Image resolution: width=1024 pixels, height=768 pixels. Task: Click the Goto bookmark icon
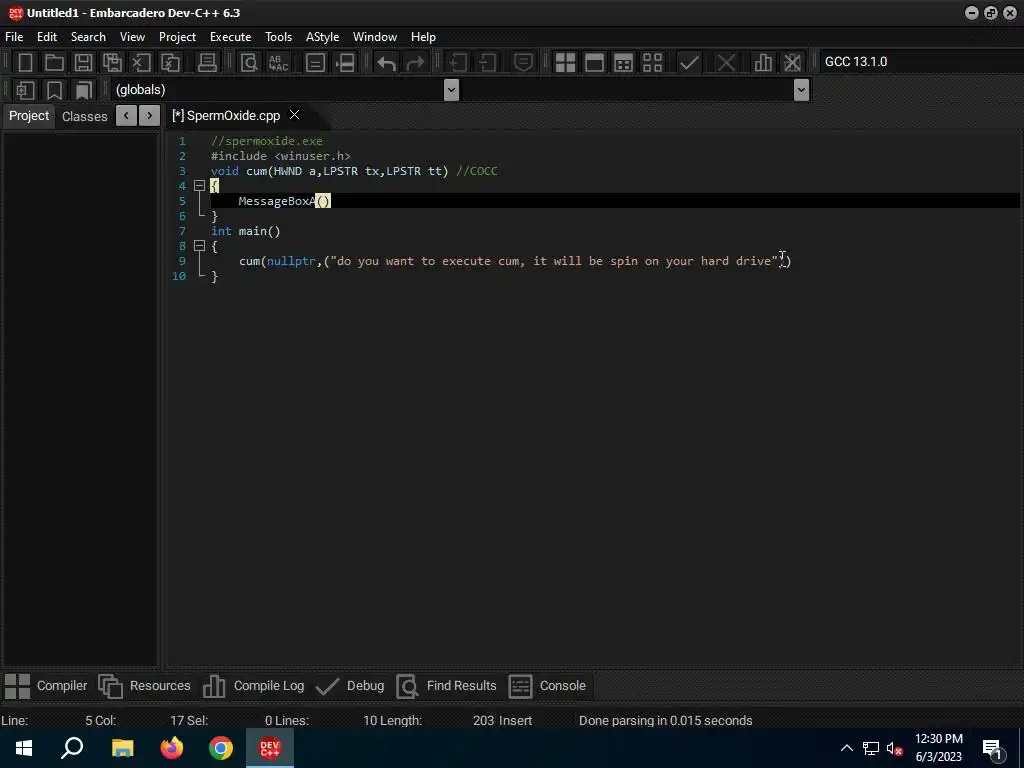pyautogui.click(x=84, y=90)
